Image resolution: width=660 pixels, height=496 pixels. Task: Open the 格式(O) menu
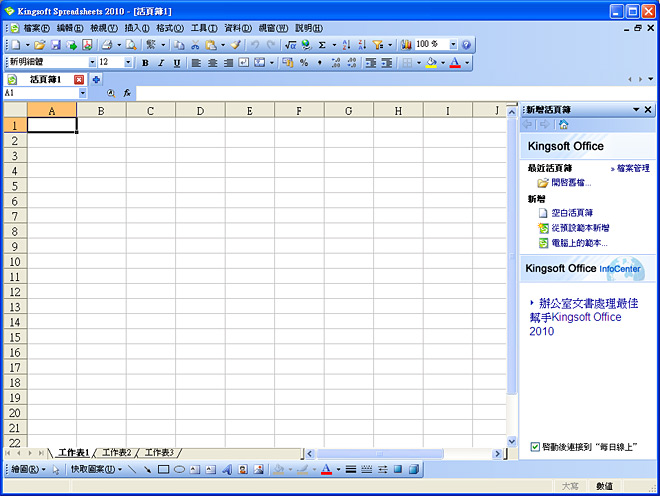coord(170,28)
